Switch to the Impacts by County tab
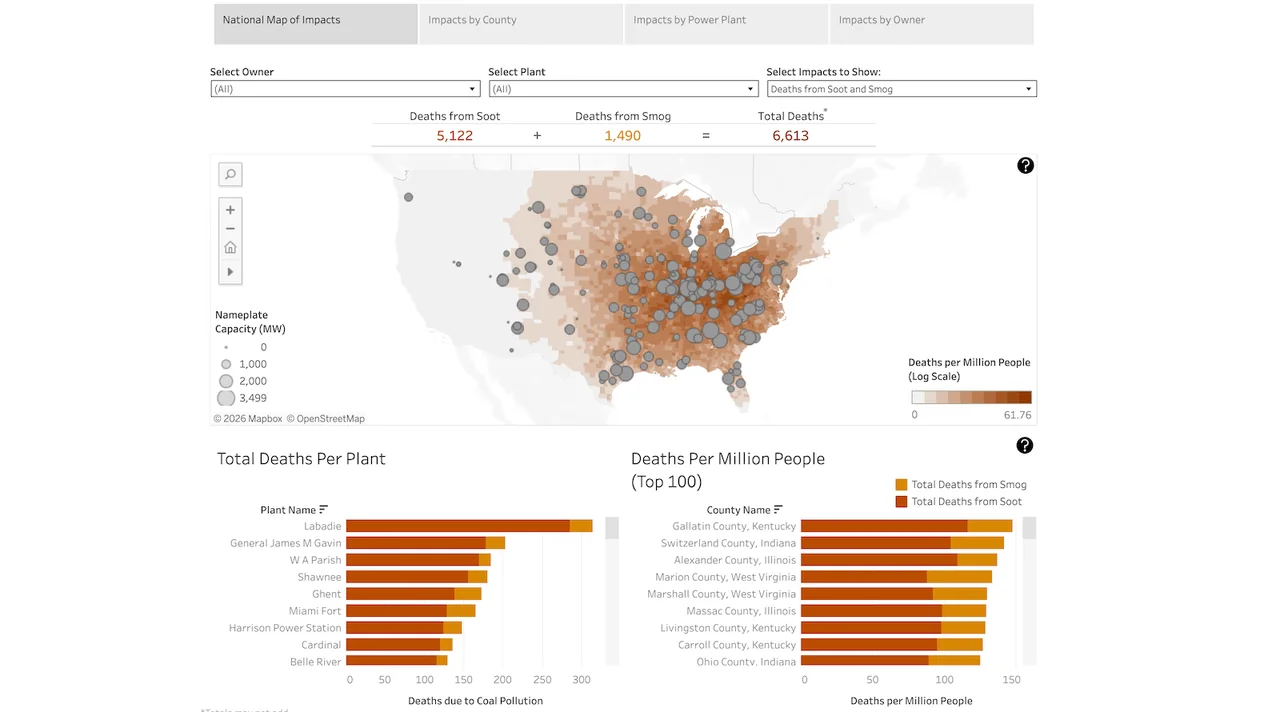1280x712 pixels. (472, 20)
